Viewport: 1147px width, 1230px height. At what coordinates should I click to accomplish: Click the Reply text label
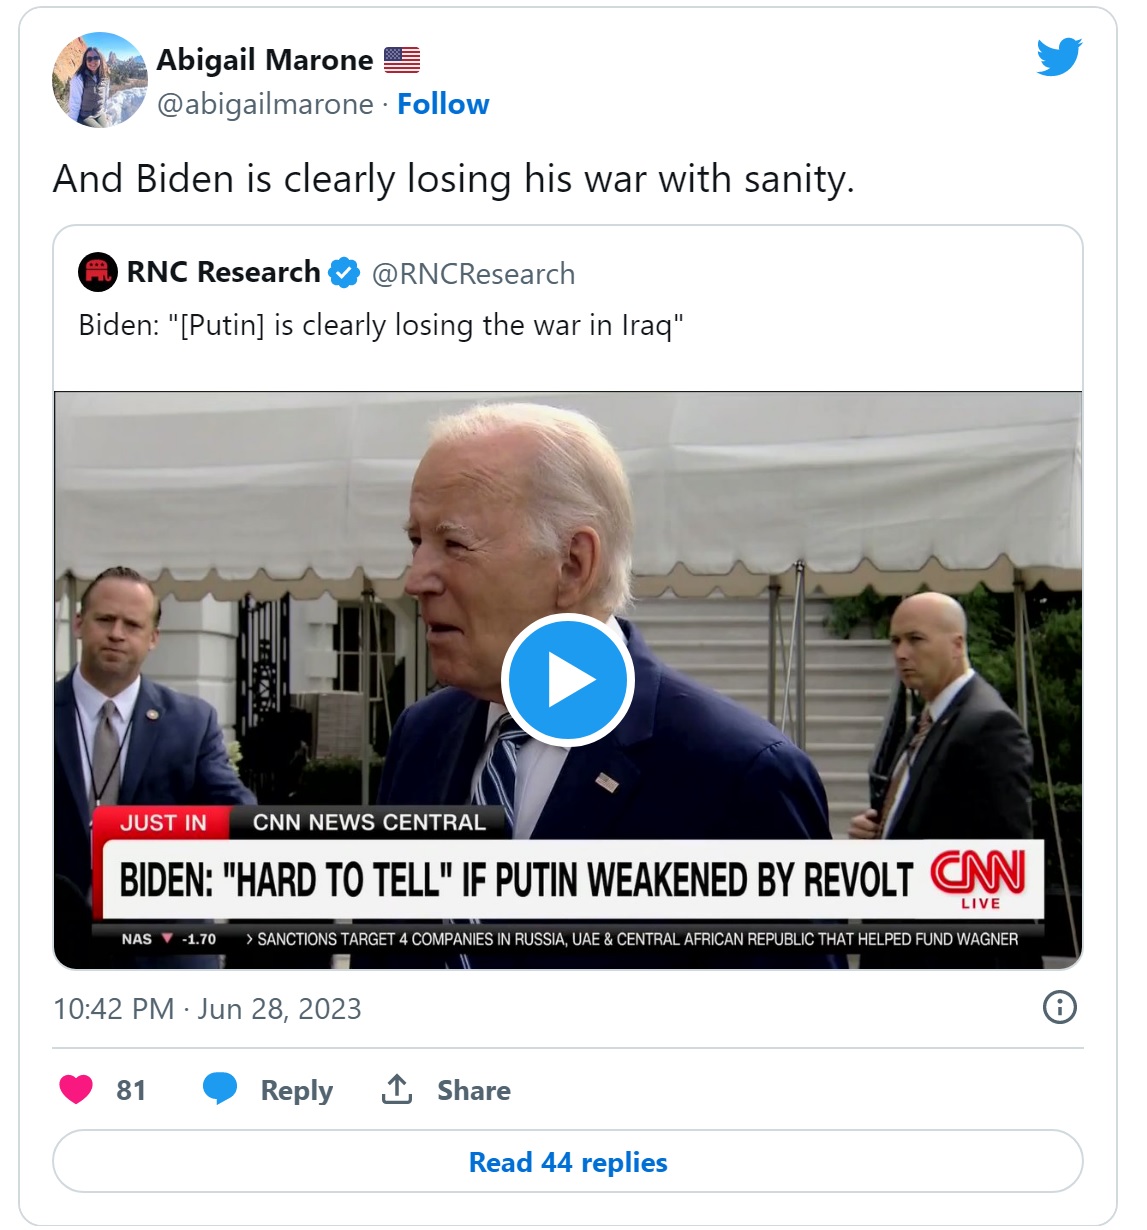[x=296, y=1090]
